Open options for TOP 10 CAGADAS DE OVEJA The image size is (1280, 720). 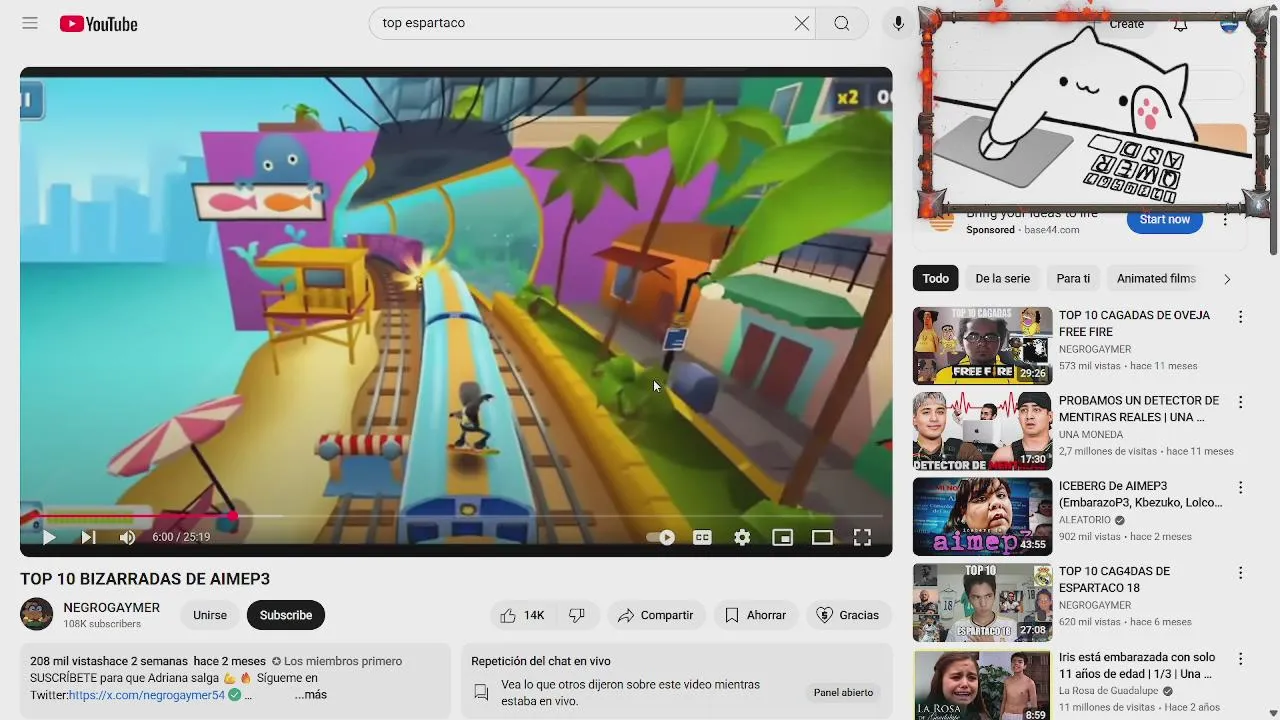1240,317
